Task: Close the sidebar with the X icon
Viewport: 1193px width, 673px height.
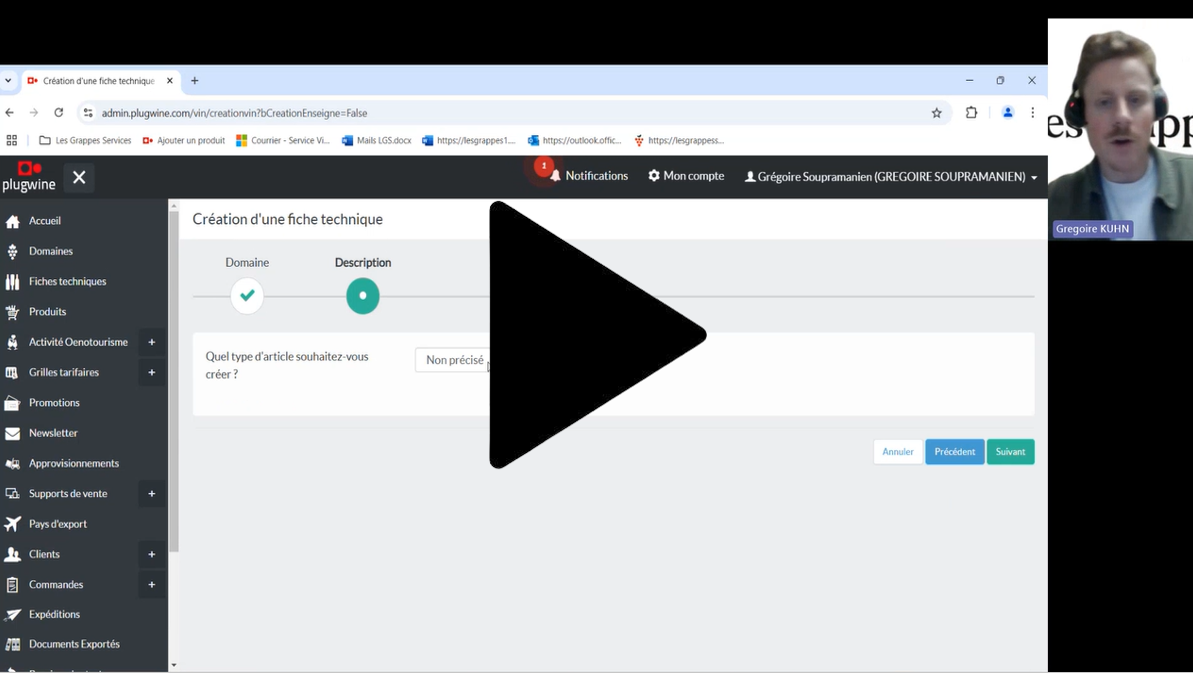Action: coord(79,178)
